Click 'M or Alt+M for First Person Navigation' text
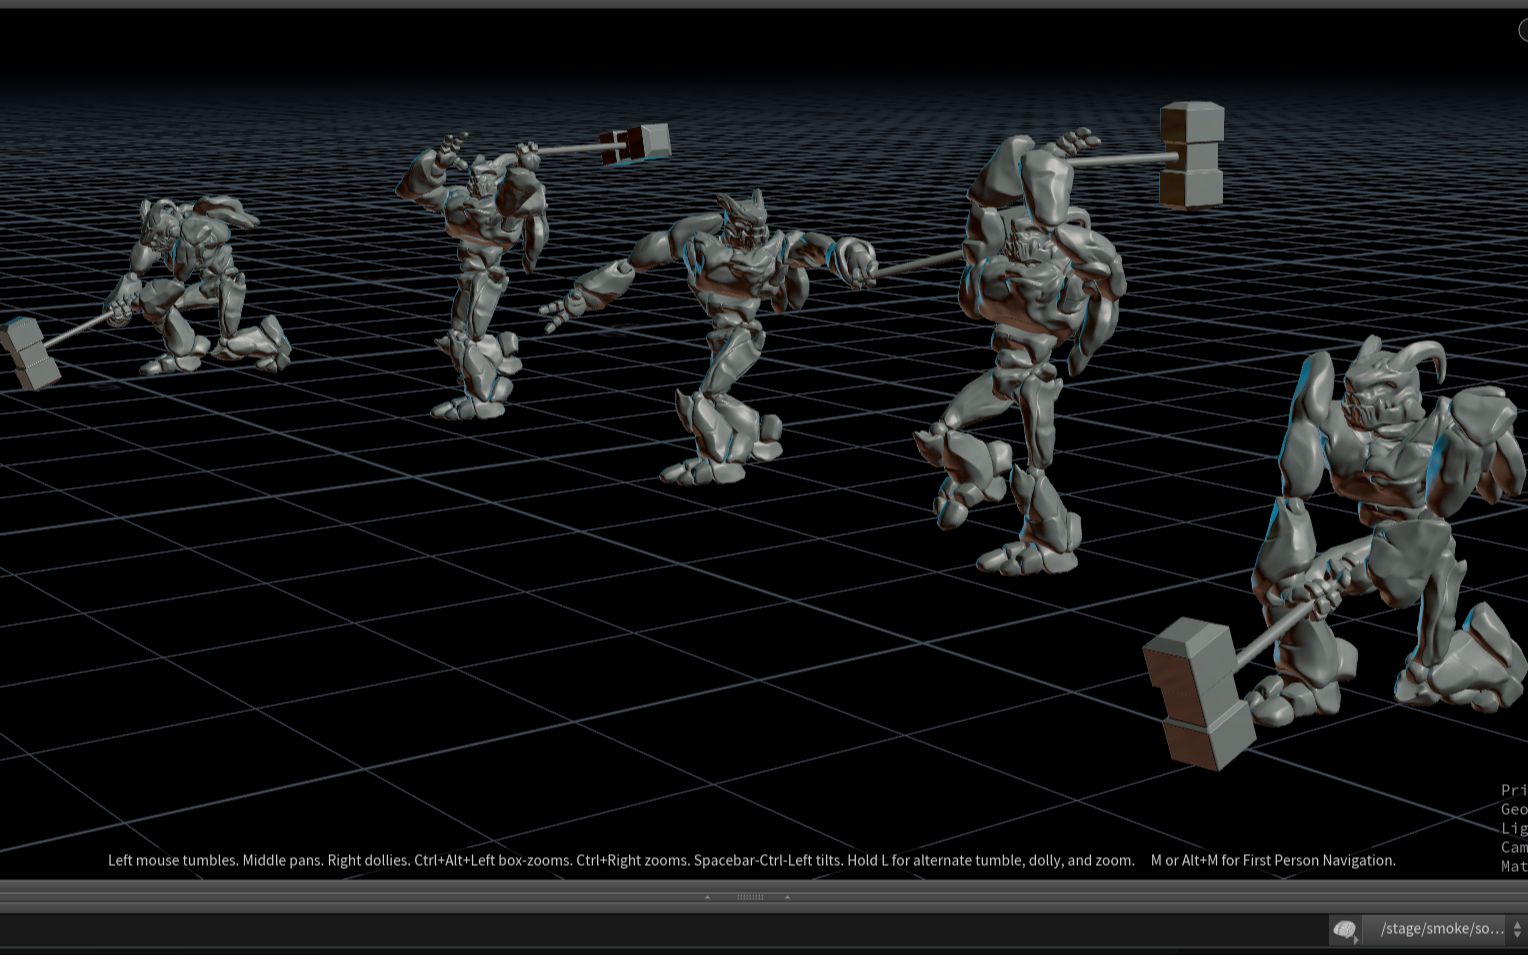The width and height of the screenshot is (1528, 955). pos(1273,860)
